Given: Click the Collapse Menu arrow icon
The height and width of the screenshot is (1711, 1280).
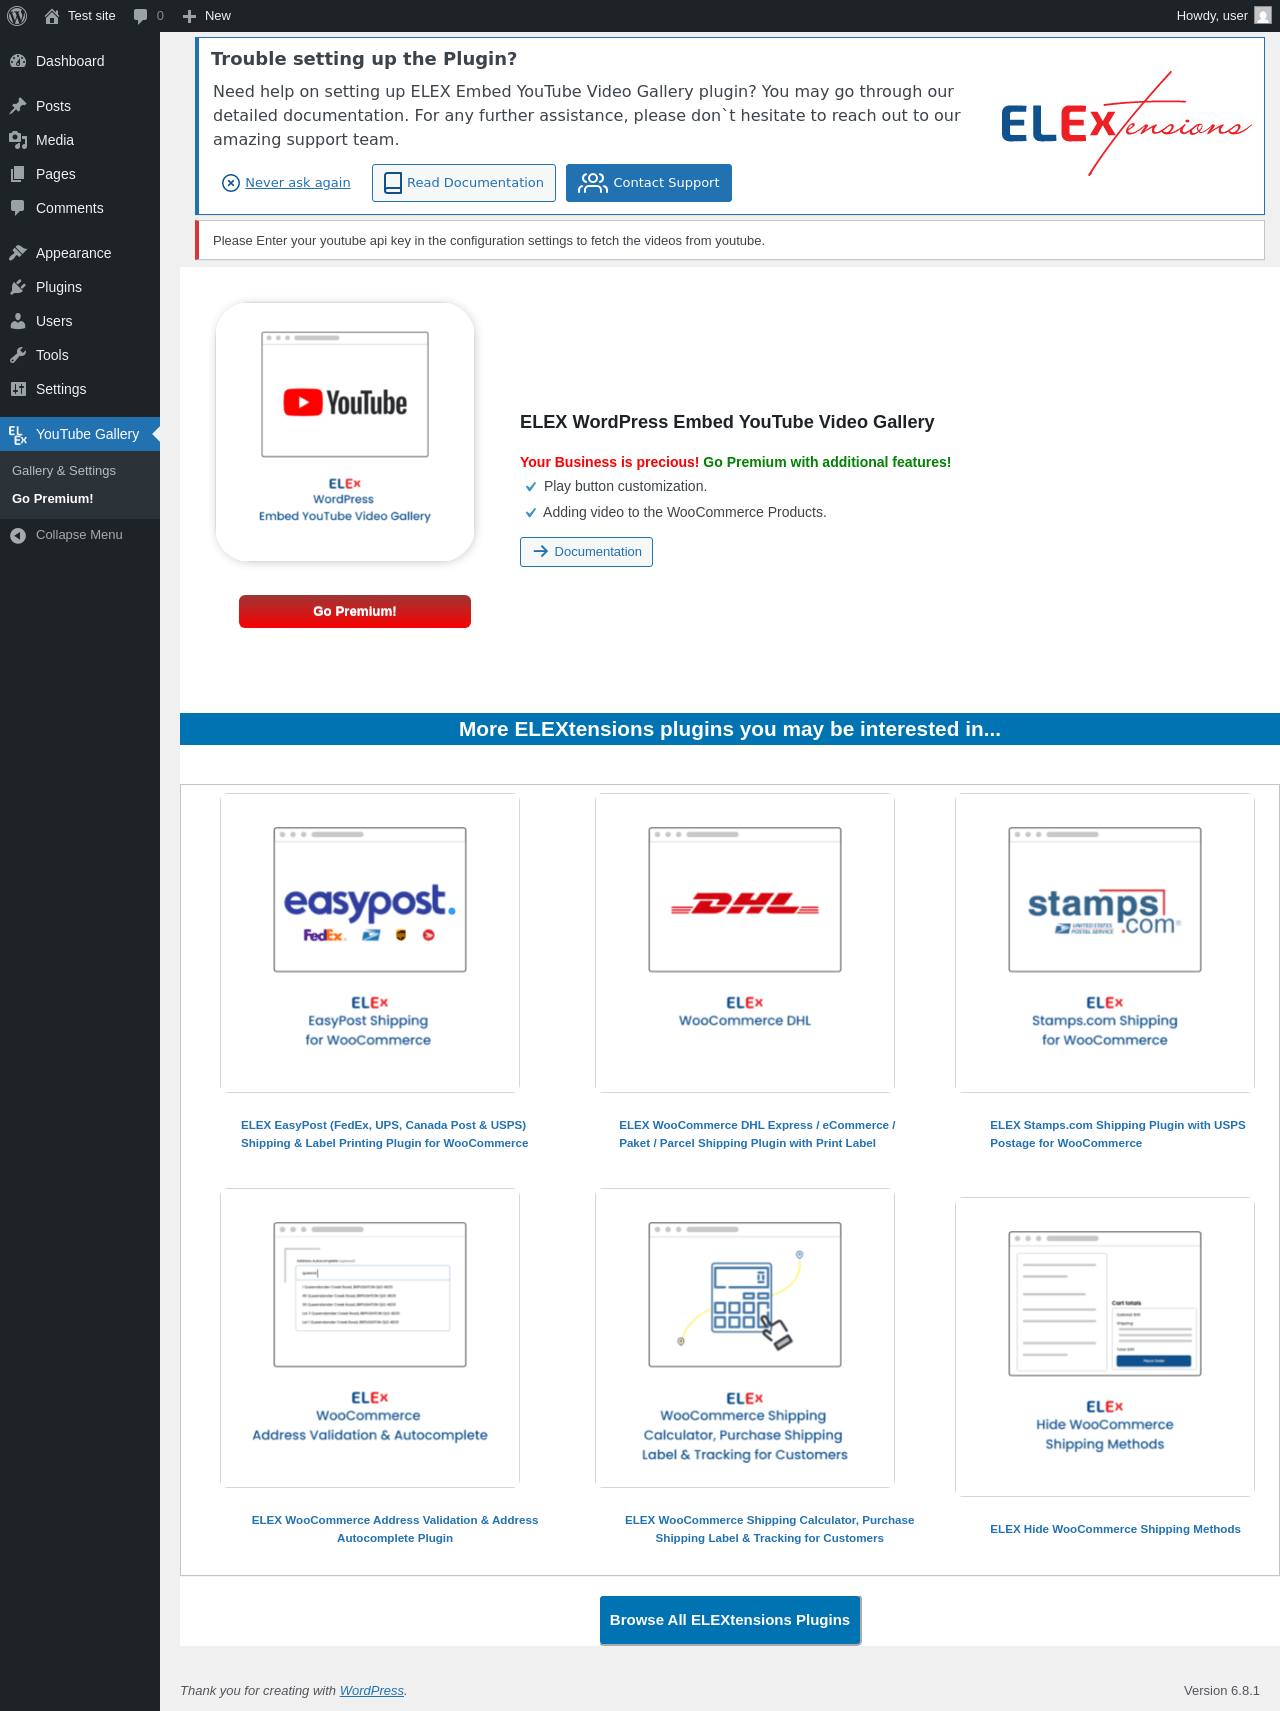Looking at the screenshot, I should point(18,535).
